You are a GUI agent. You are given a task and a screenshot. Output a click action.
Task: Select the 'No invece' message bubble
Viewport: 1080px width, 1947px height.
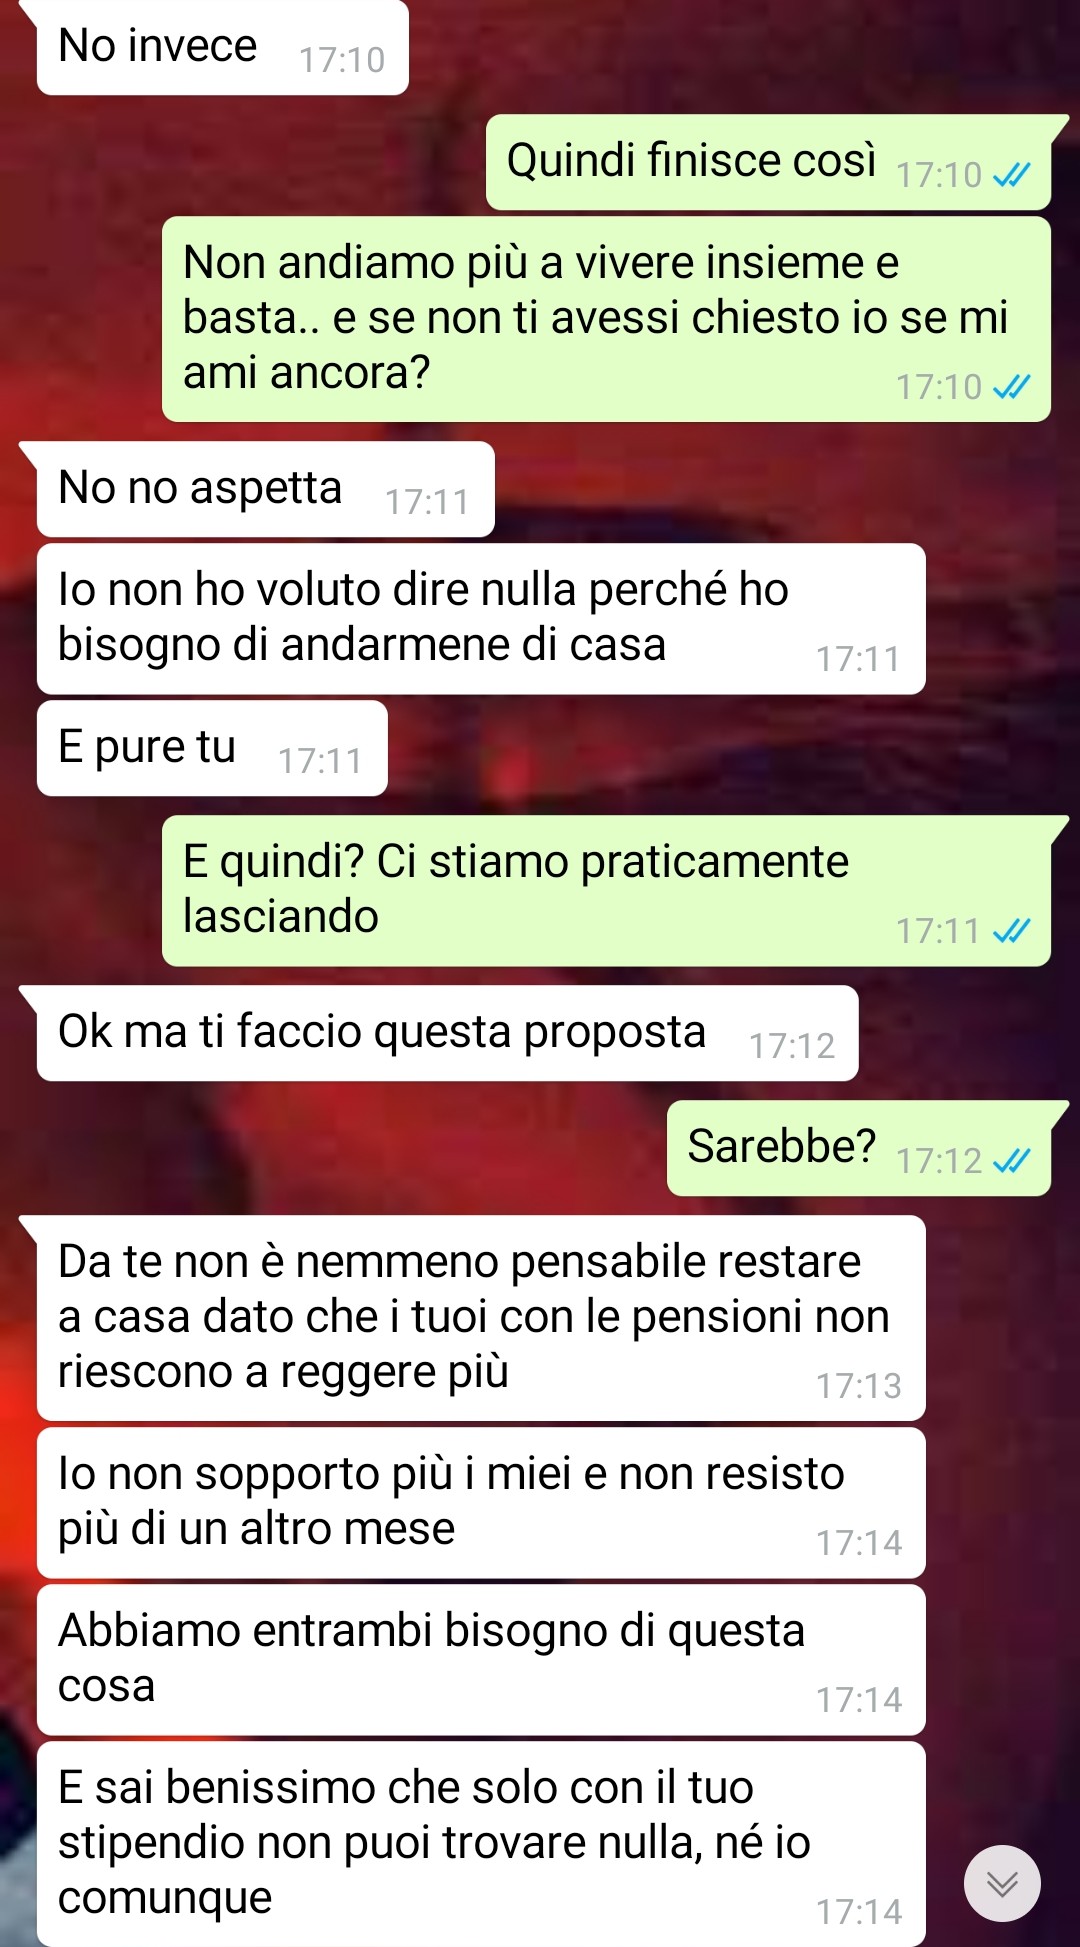222,48
